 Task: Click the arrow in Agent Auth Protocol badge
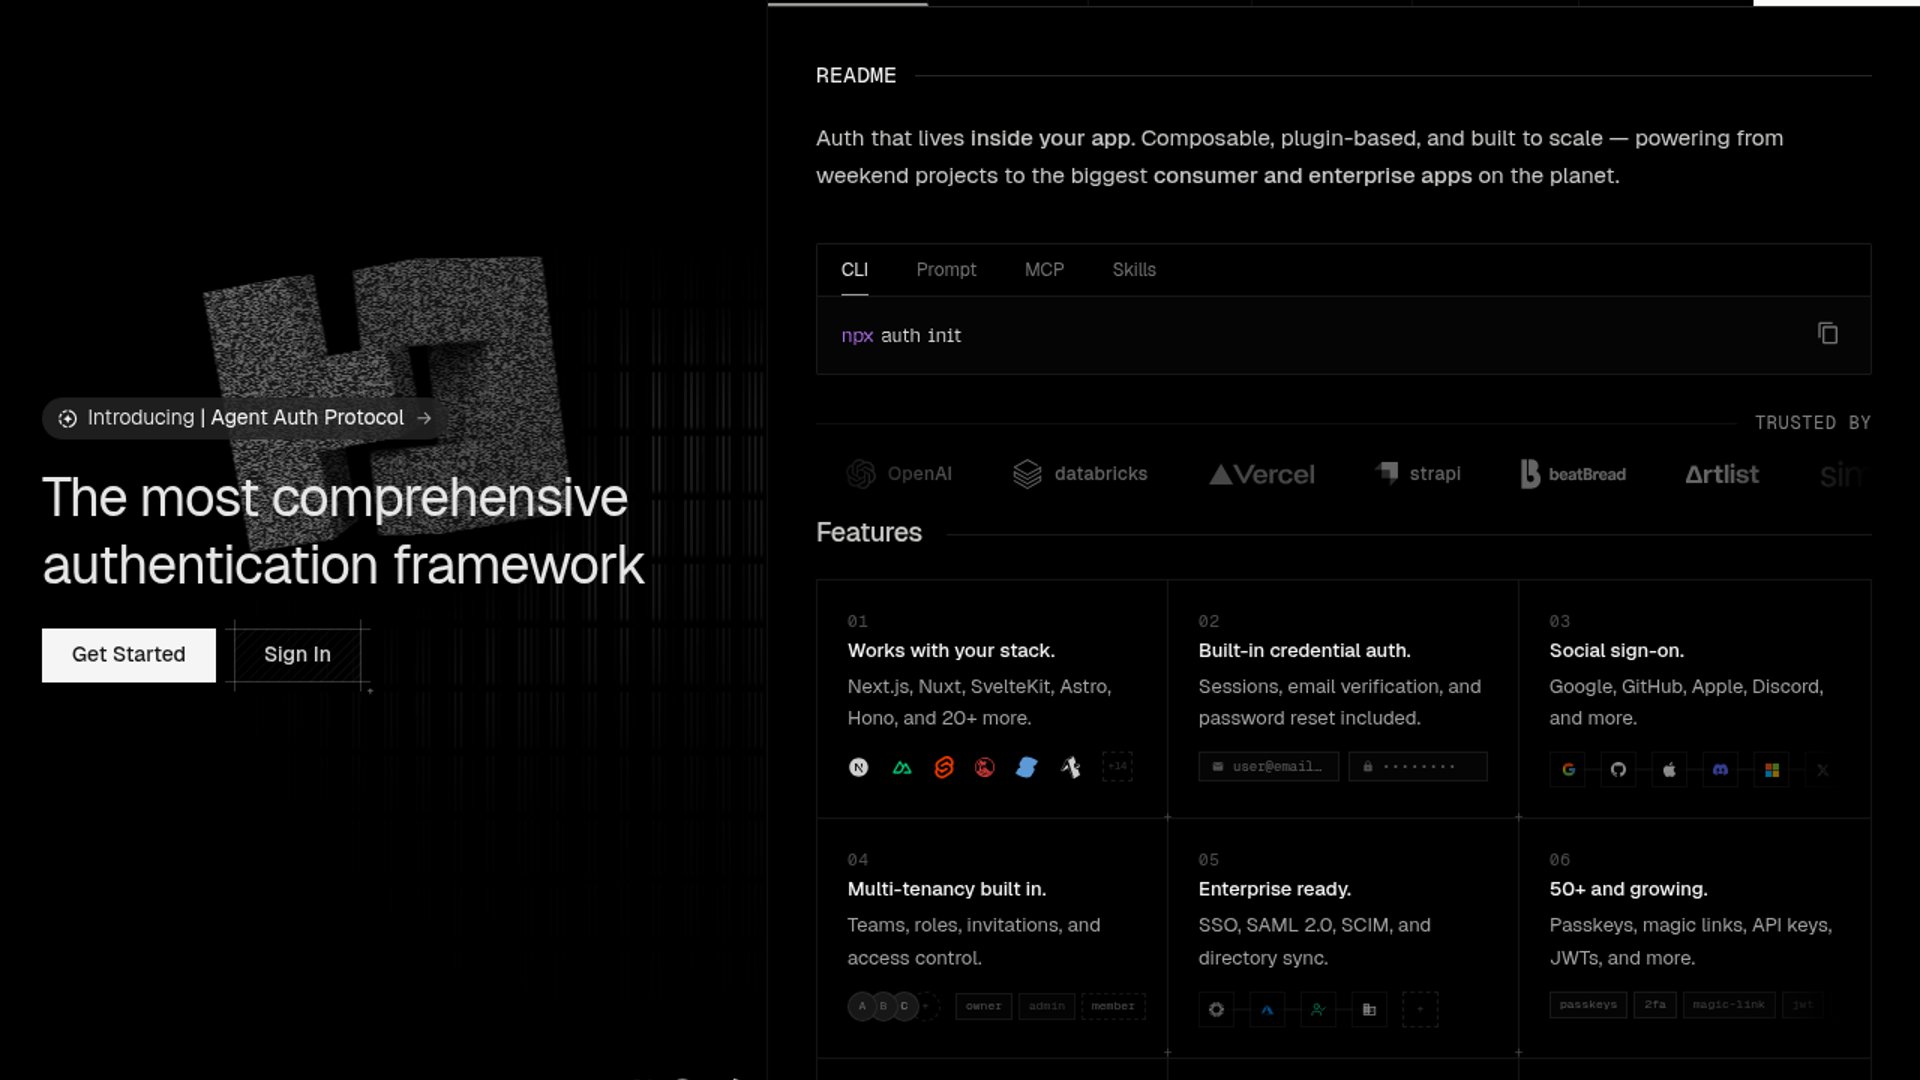coord(424,418)
